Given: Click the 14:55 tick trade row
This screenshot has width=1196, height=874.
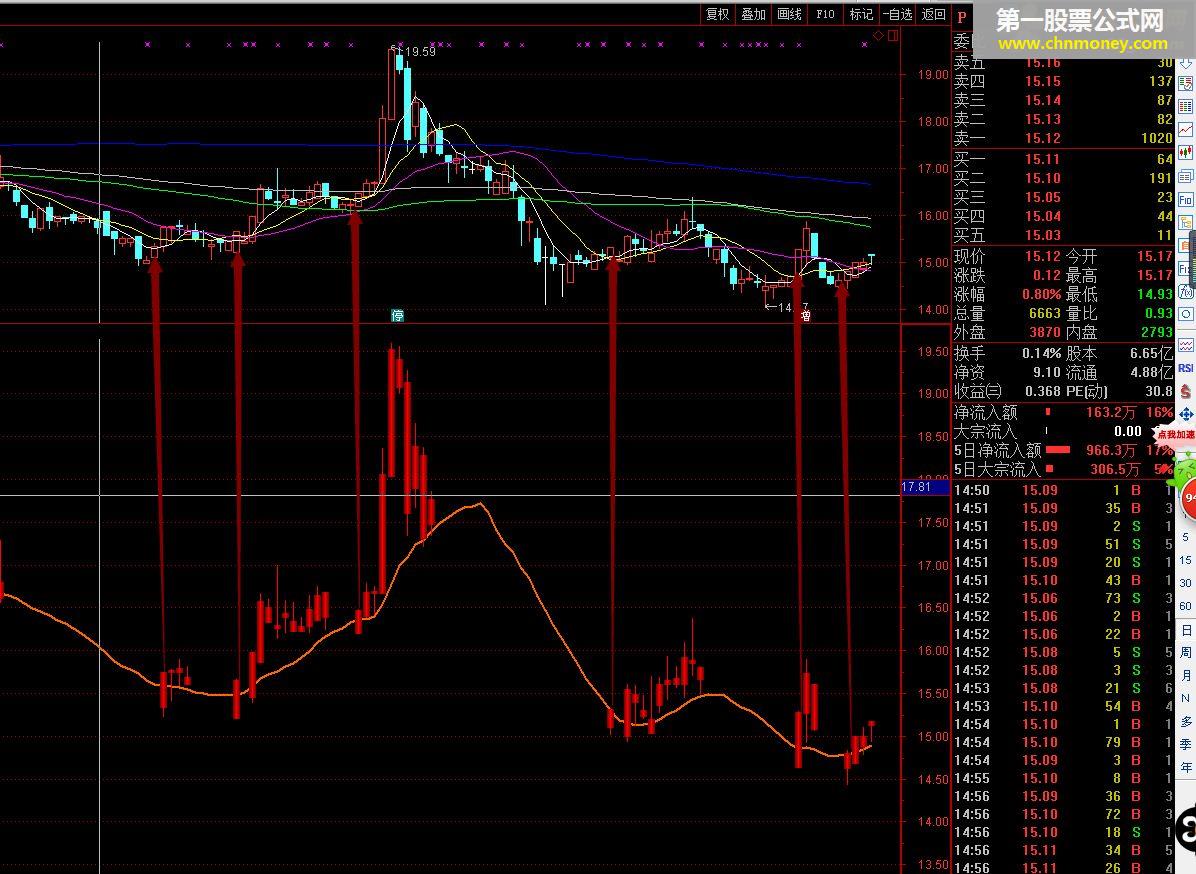Looking at the screenshot, I should coord(1063,778).
